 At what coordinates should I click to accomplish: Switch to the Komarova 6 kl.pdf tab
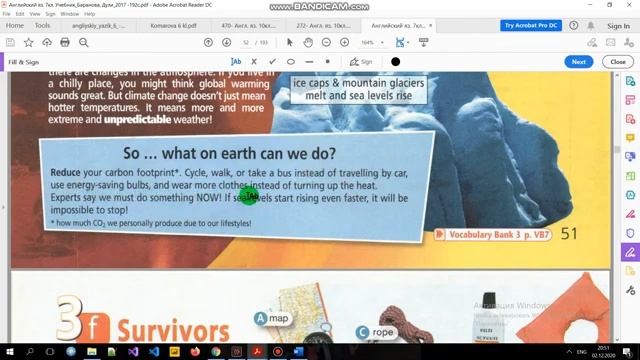pos(173,26)
